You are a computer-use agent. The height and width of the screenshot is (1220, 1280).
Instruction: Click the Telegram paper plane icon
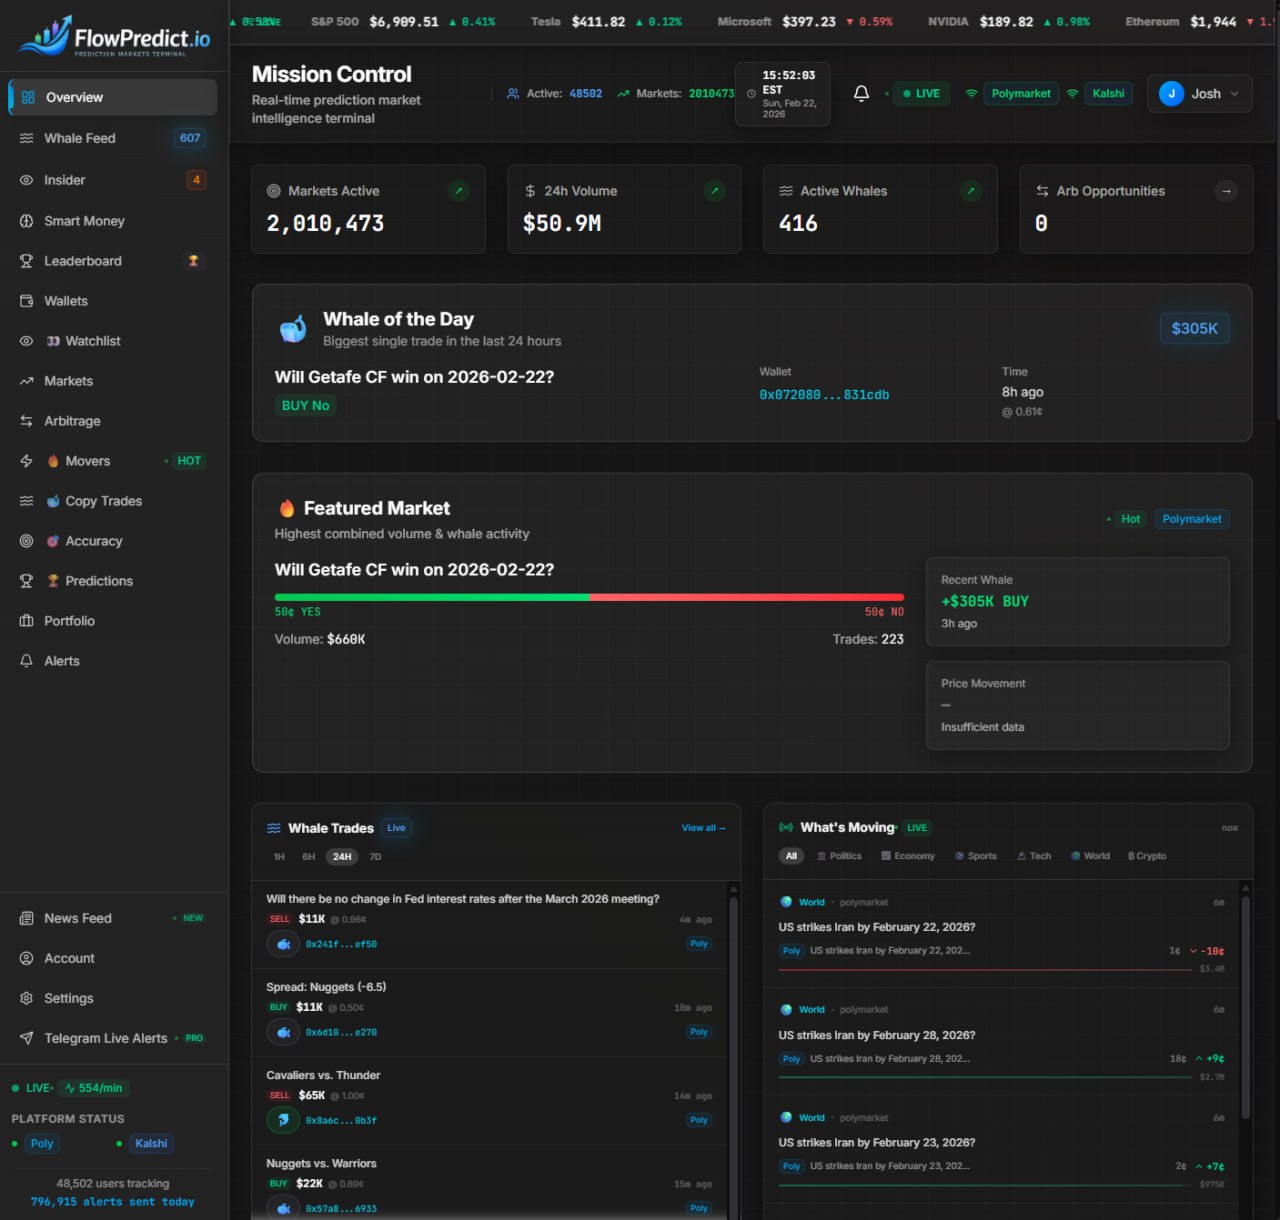coord(26,1038)
